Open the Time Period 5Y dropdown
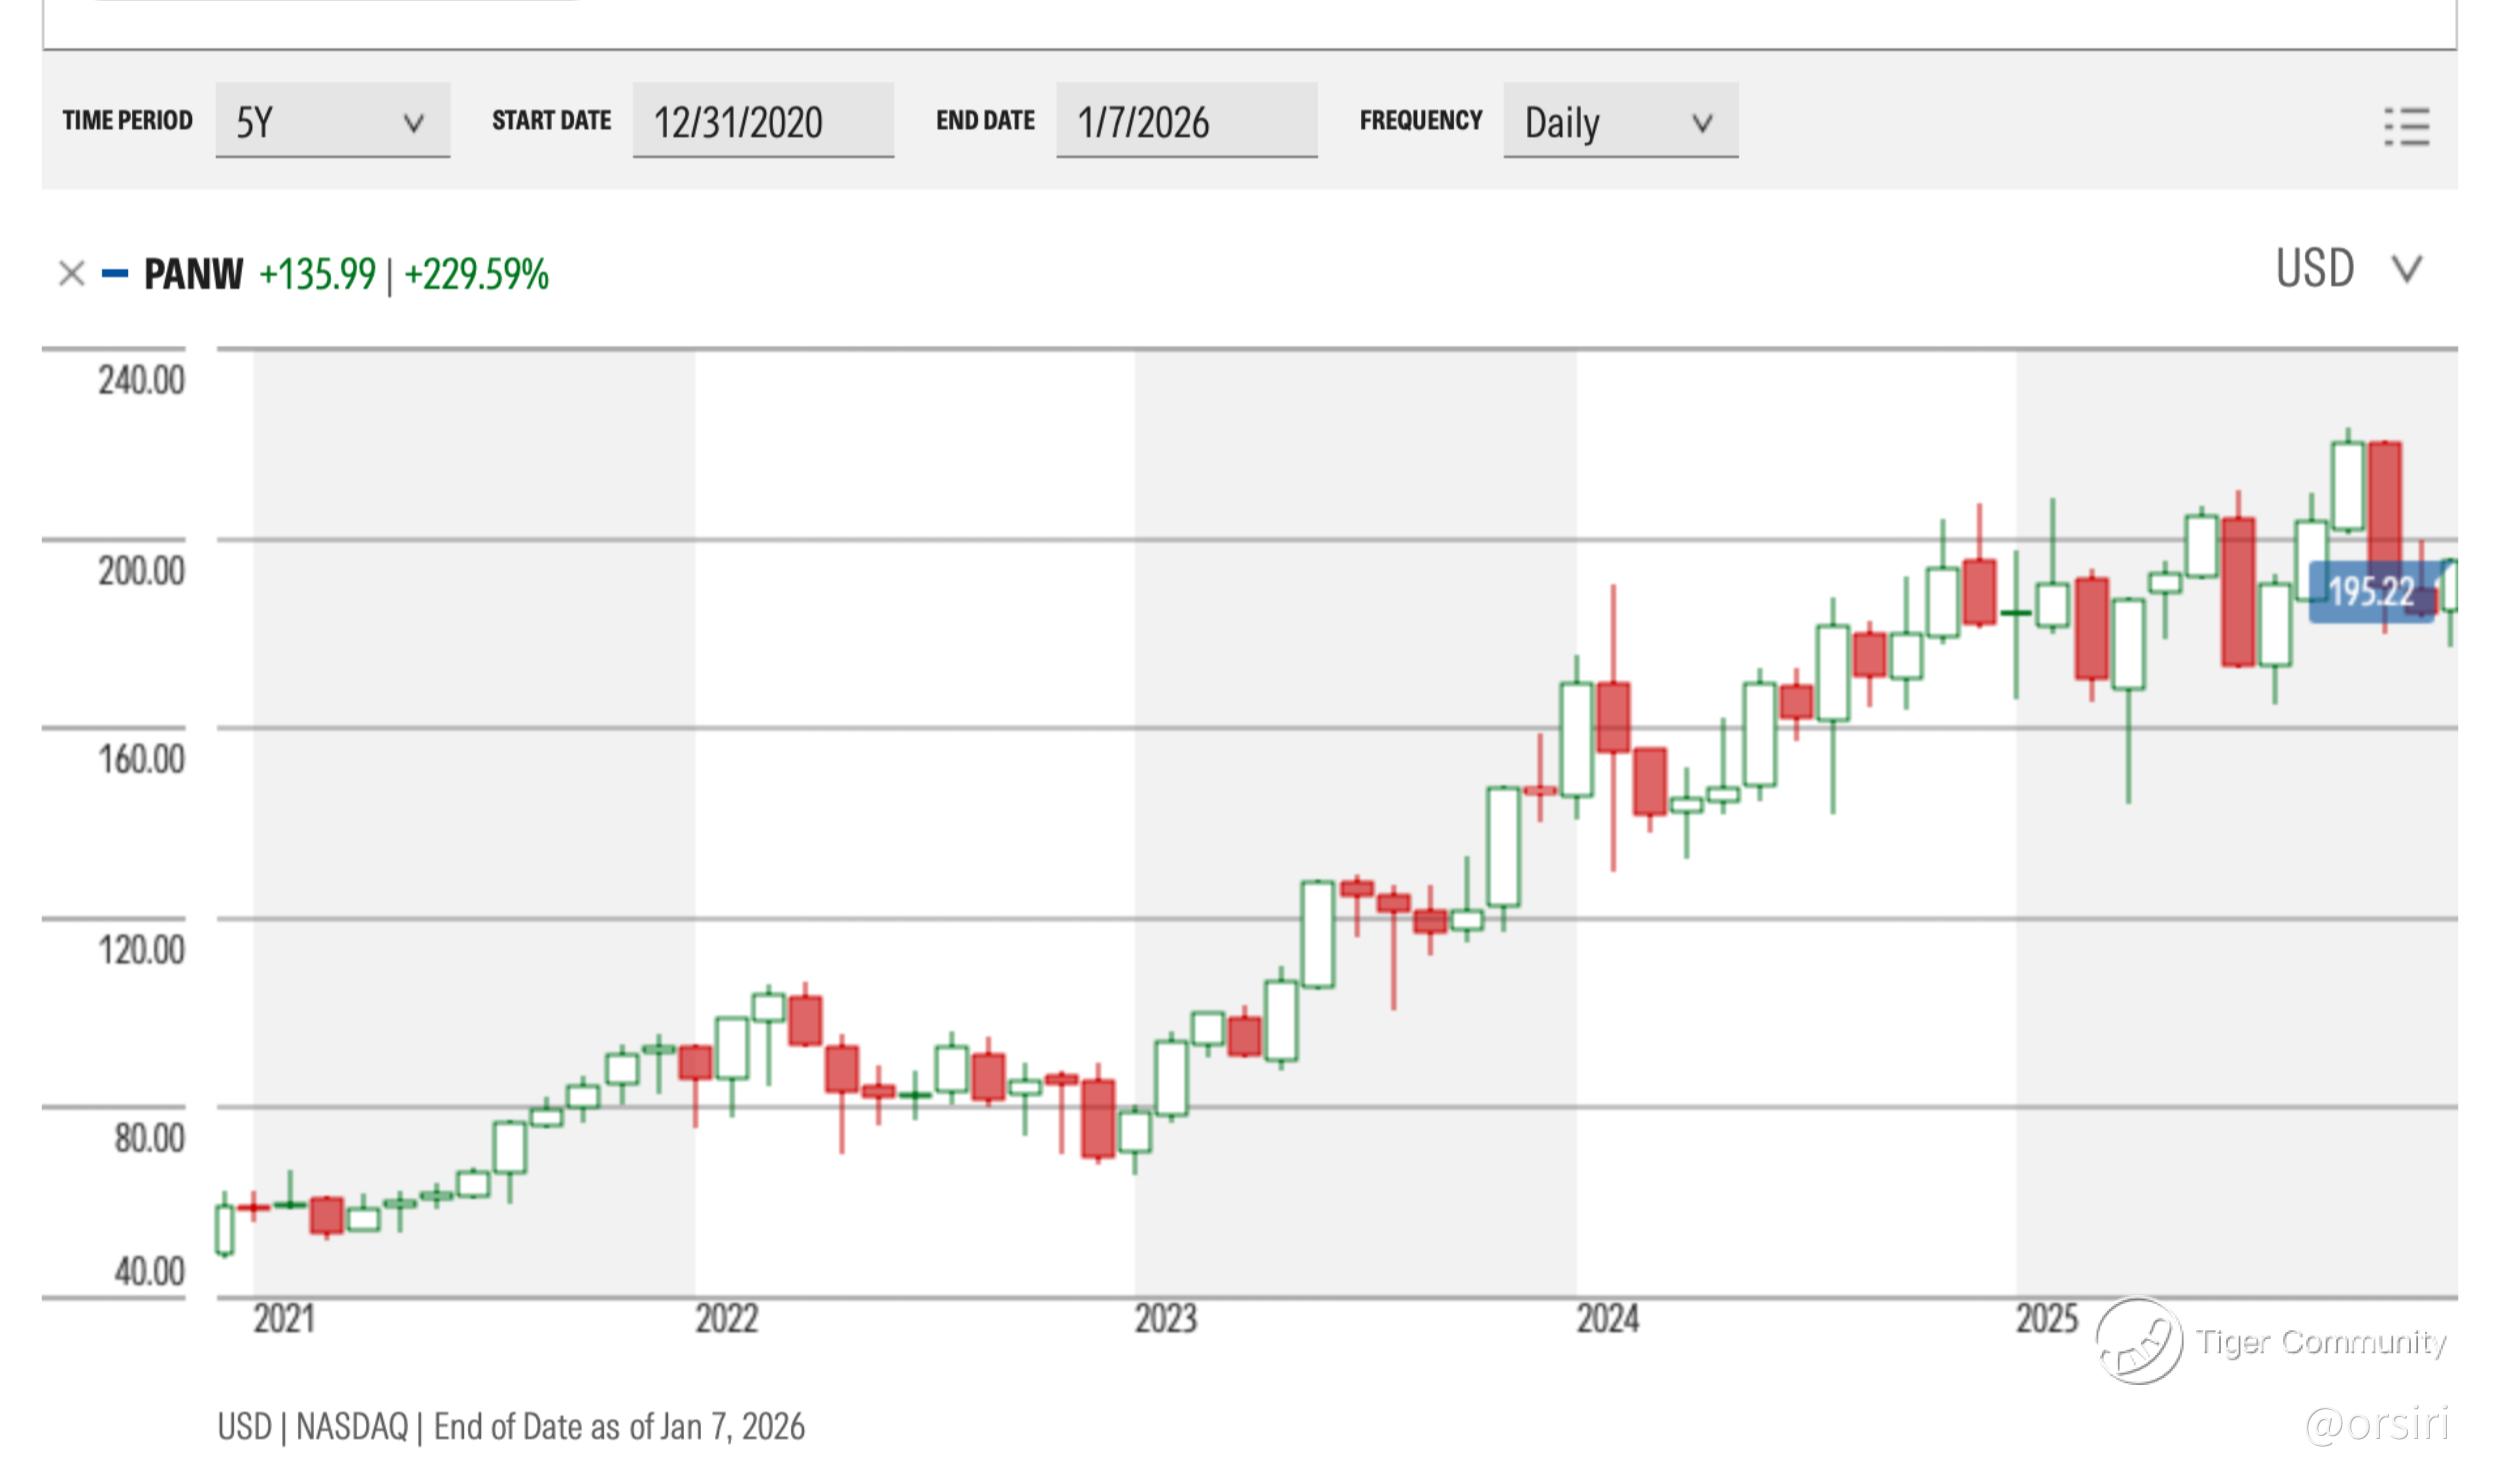Screen dimensions: 2500x1481 (332, 122)
